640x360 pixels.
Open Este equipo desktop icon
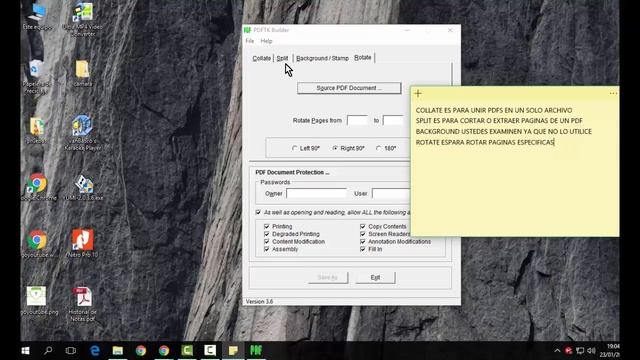(x=37, y=16)
